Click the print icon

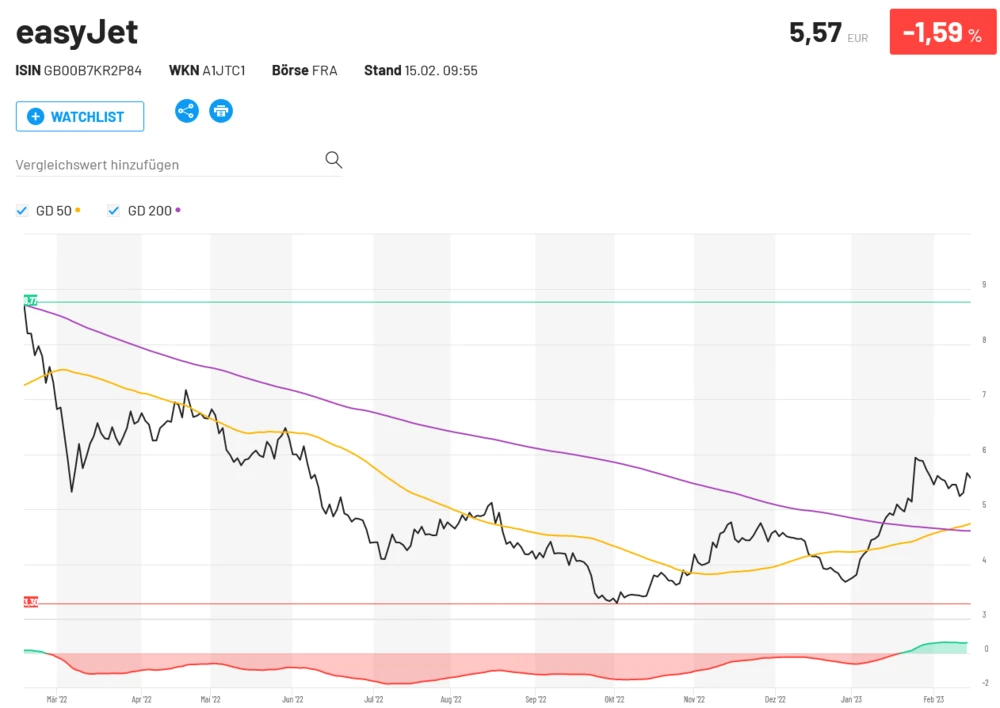point(221,111)
